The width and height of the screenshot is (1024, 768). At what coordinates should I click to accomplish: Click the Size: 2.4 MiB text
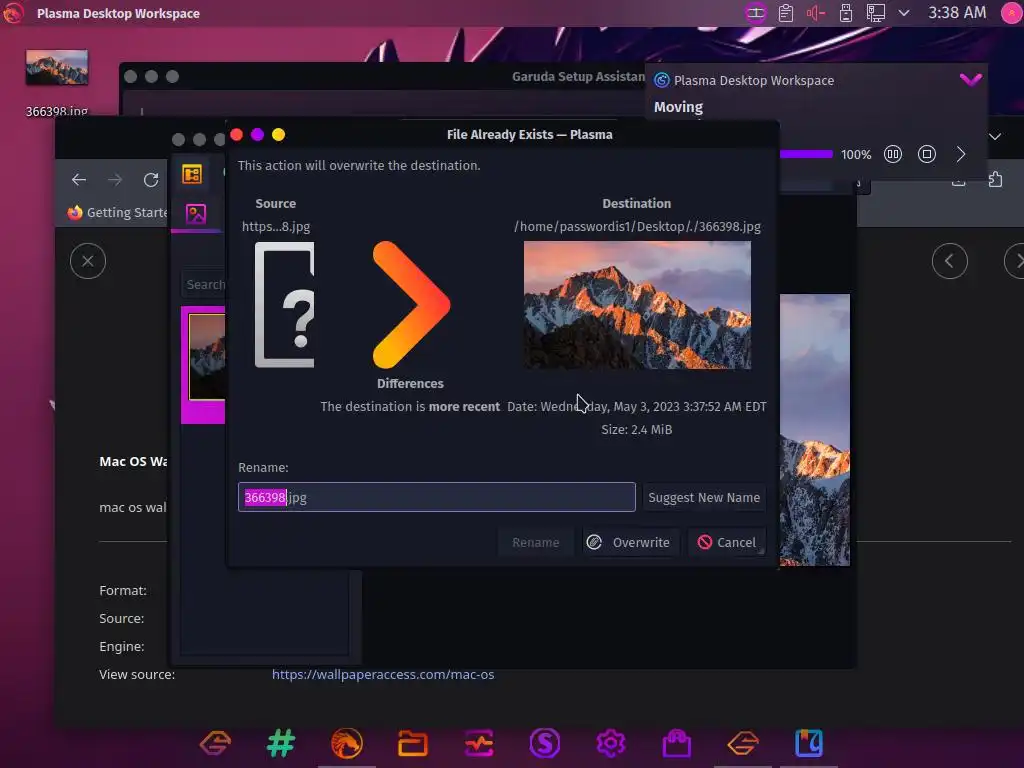point(637,429)
